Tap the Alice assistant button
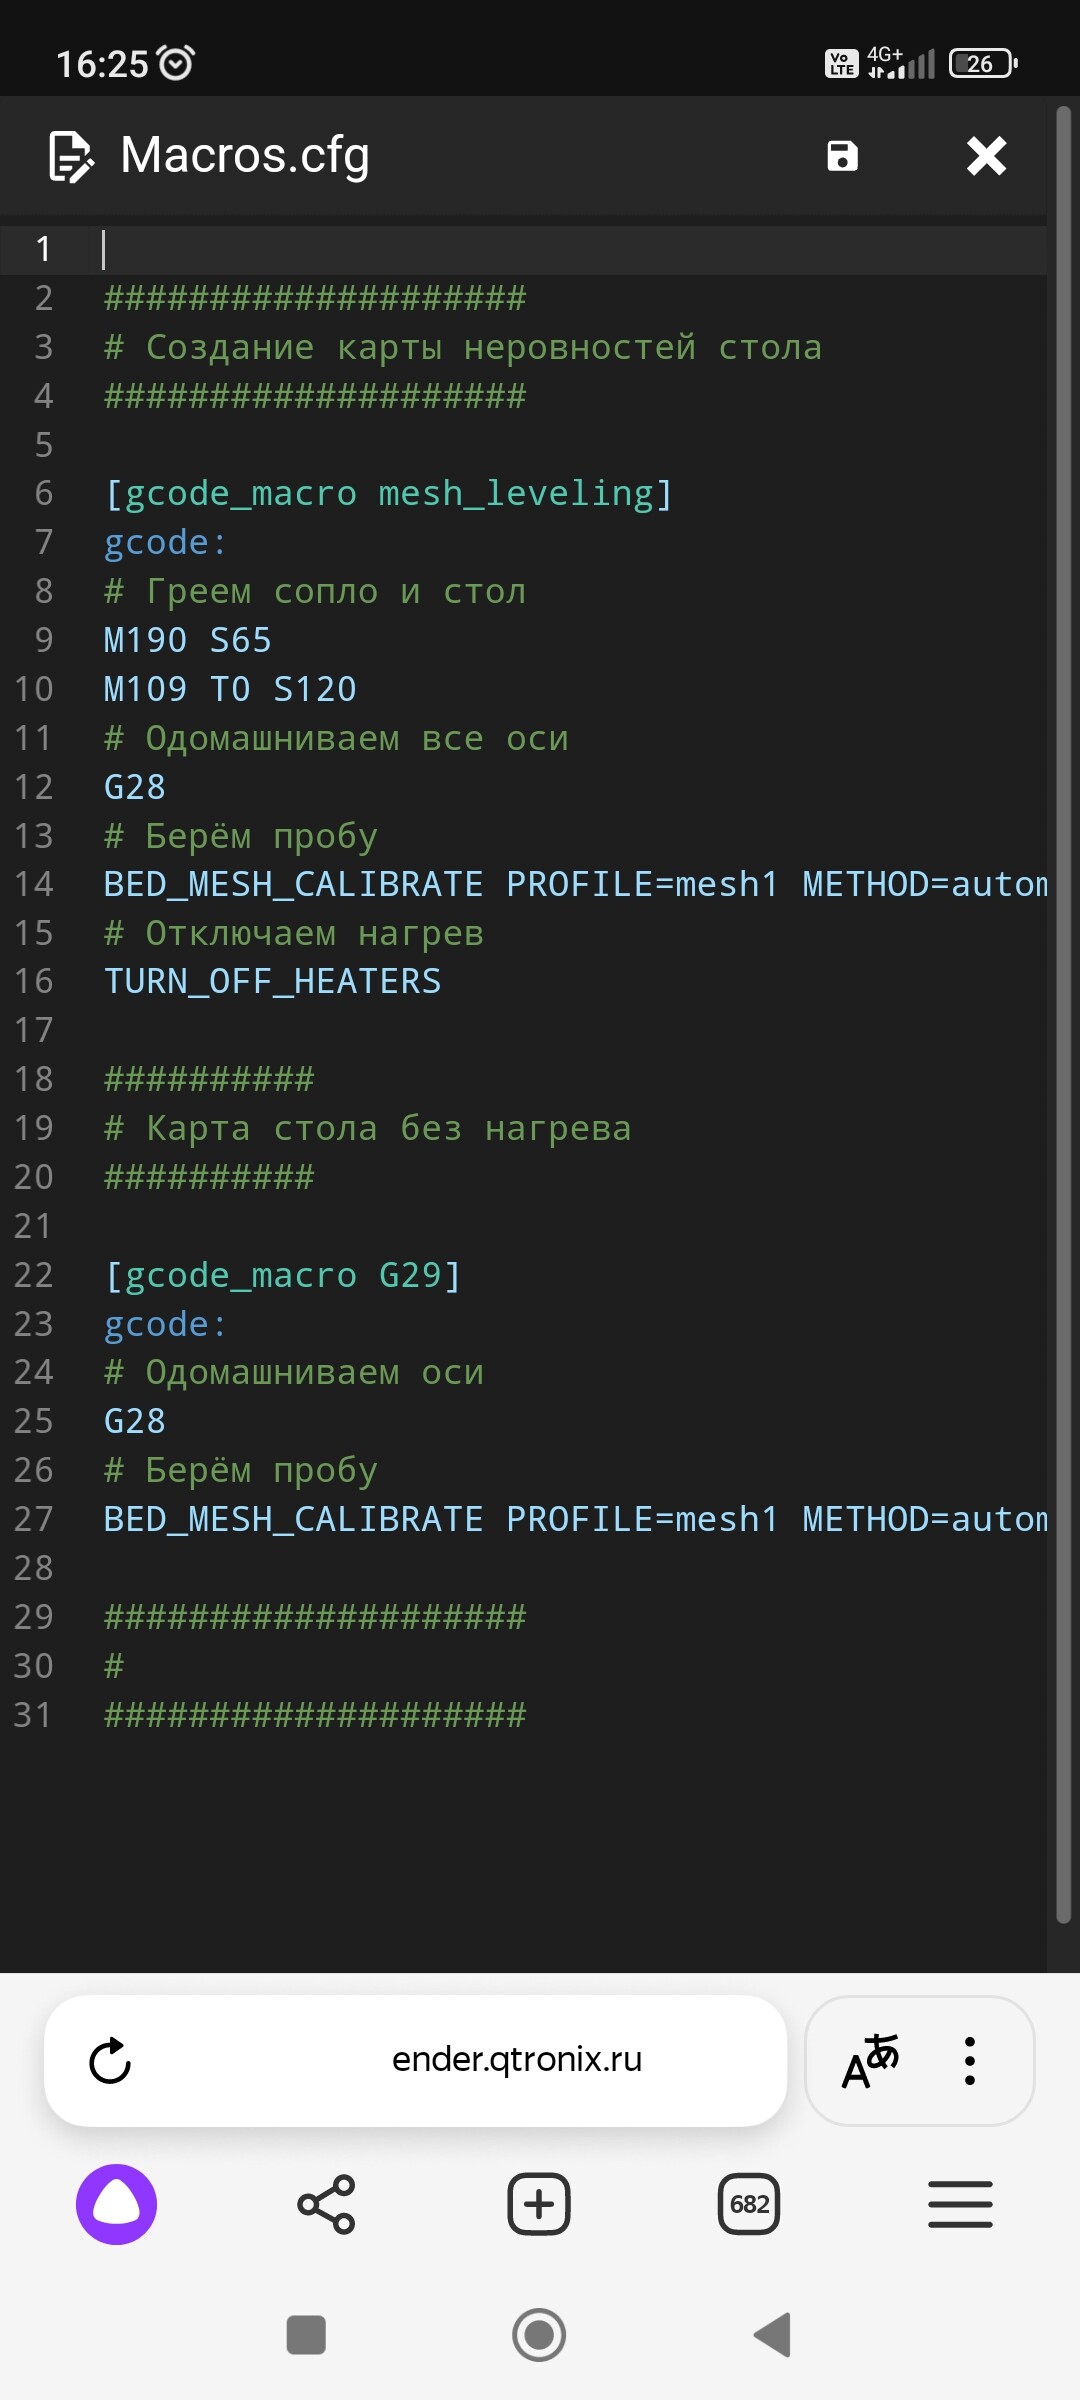The image size is (1080, 2400). pos(117,2204)
